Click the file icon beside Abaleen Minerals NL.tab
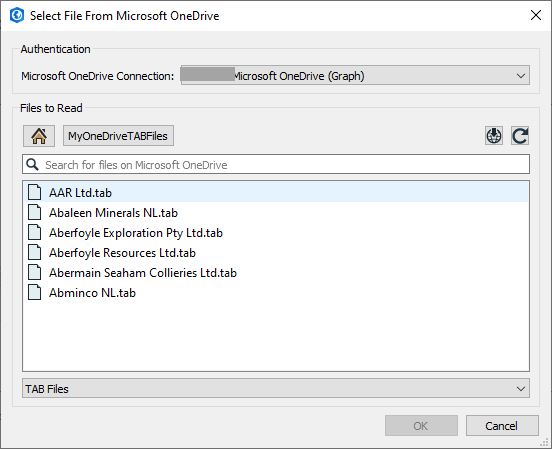This screenshot has height=449, width=552. 34,213
